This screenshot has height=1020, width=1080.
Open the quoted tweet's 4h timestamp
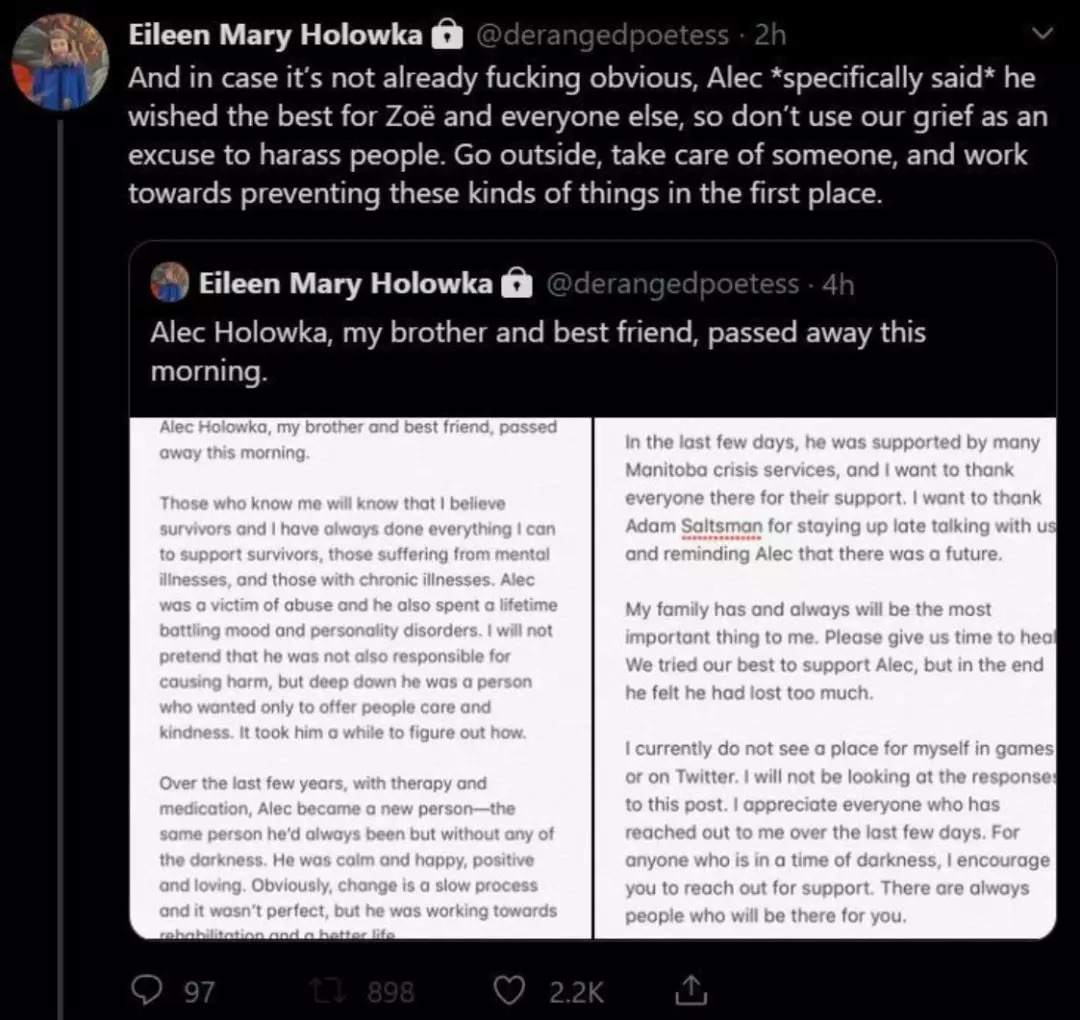[x=838, y=284]
